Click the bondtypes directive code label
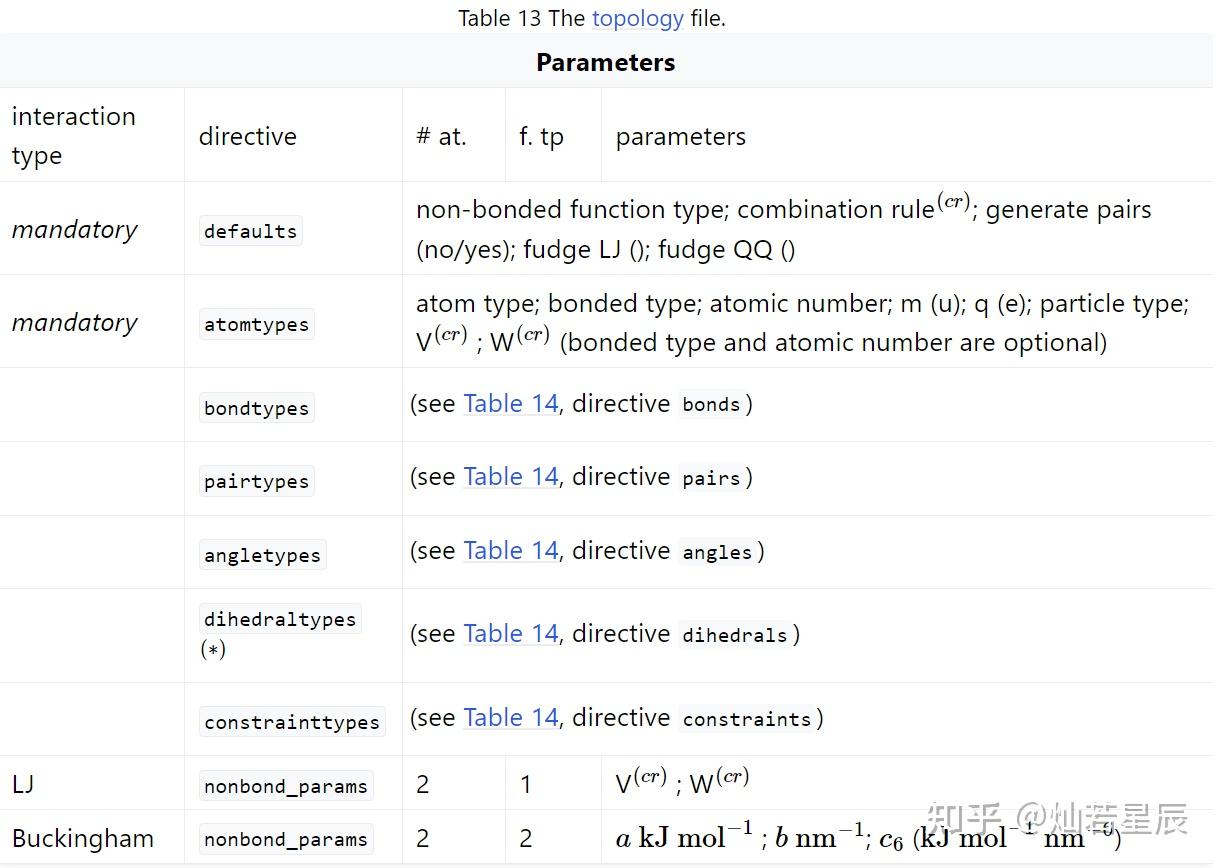This screenshot has width=1219, height=868. pos(256,408)
